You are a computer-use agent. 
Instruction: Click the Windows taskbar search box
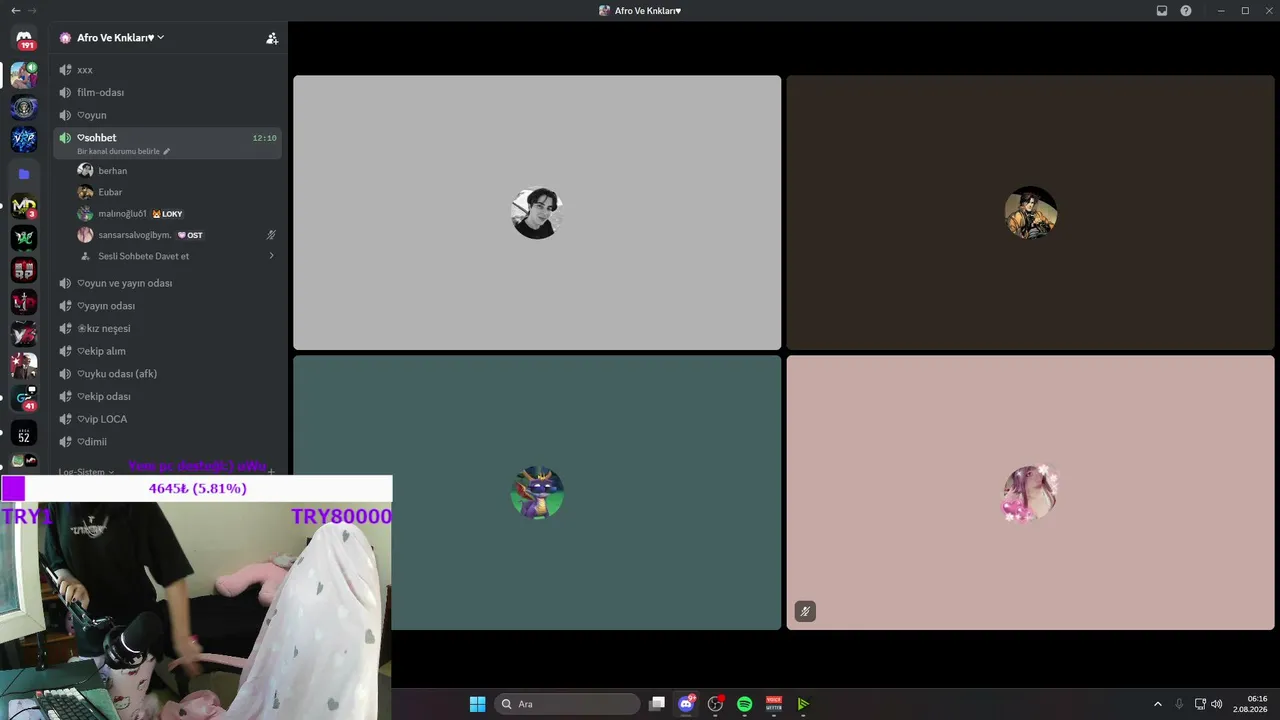[x=568, y=704]
